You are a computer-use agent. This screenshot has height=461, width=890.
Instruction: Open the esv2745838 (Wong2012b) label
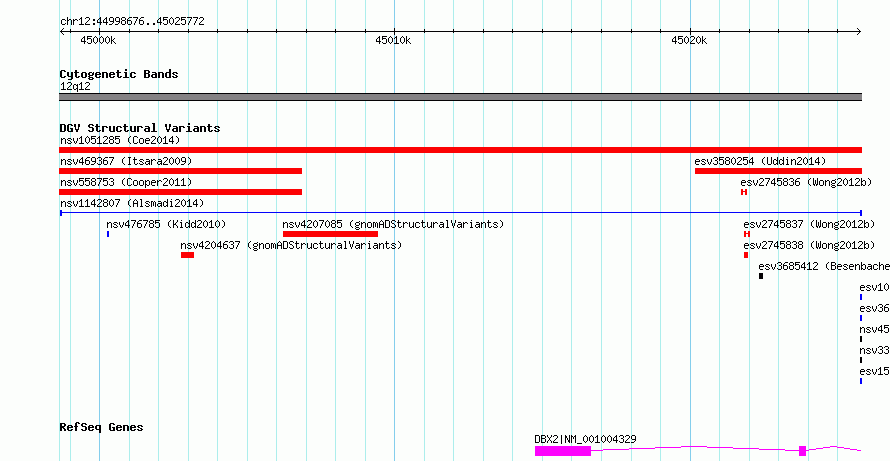tap(810, 245)
